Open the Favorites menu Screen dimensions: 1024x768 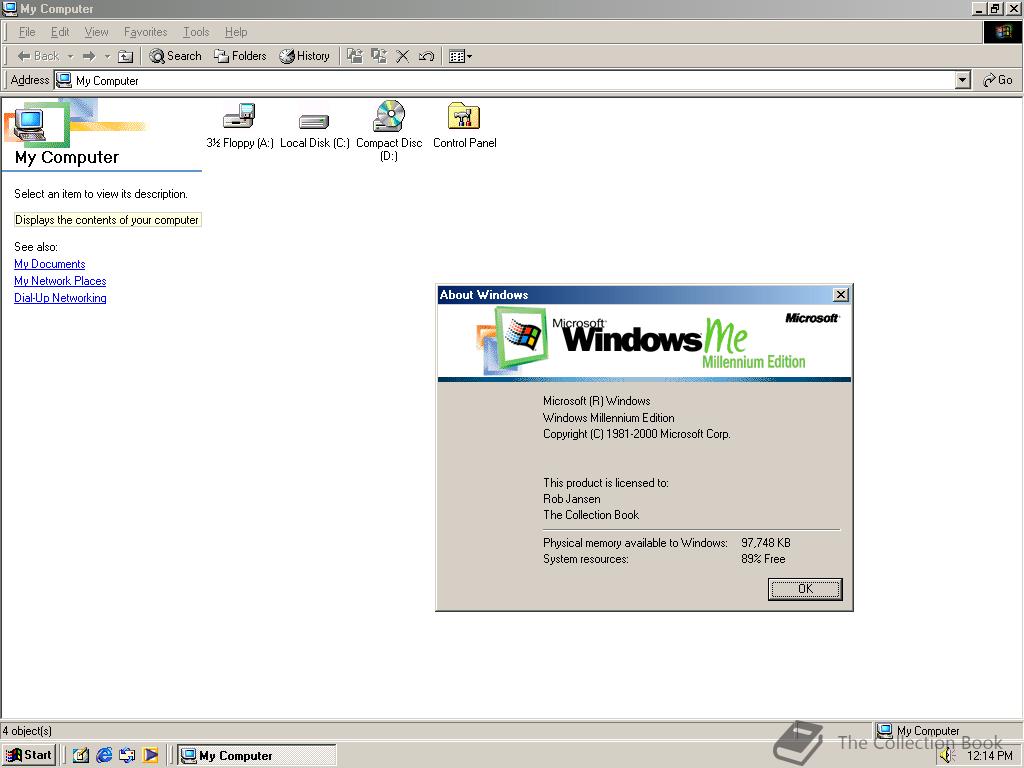coord(146,32)
